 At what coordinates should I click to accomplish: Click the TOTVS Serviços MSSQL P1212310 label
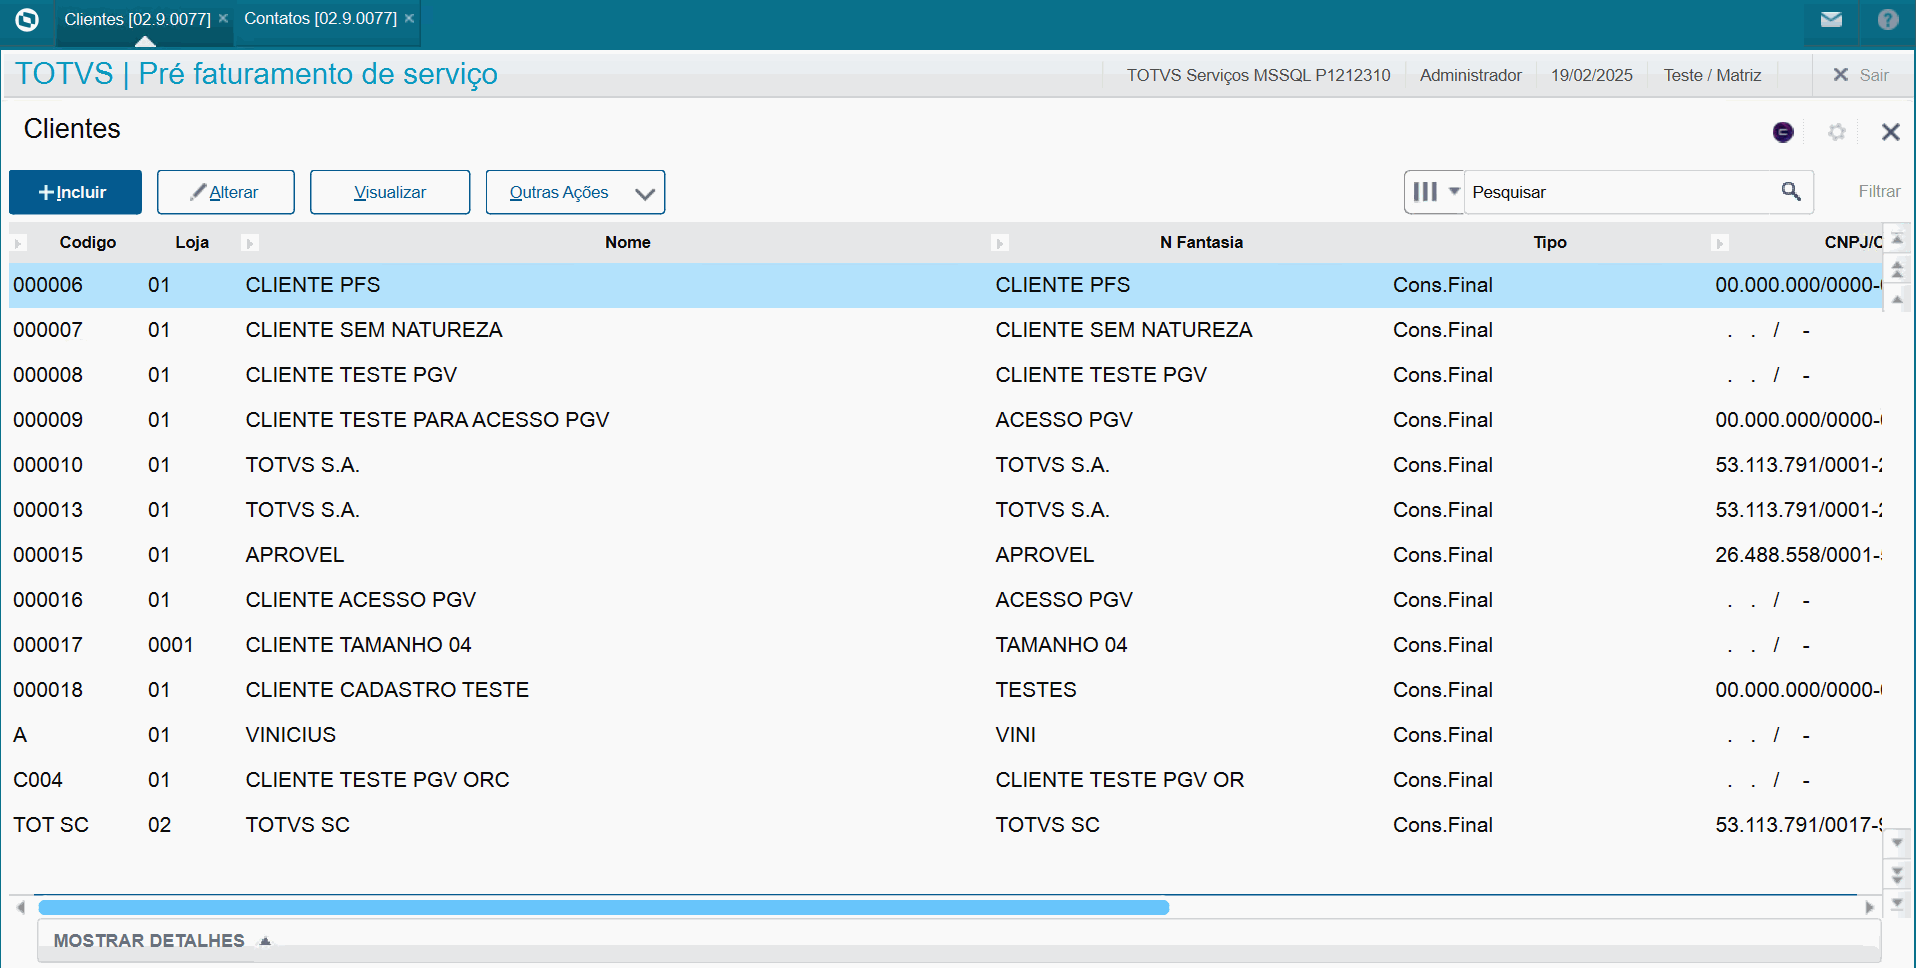click(x=1258, y=75)
